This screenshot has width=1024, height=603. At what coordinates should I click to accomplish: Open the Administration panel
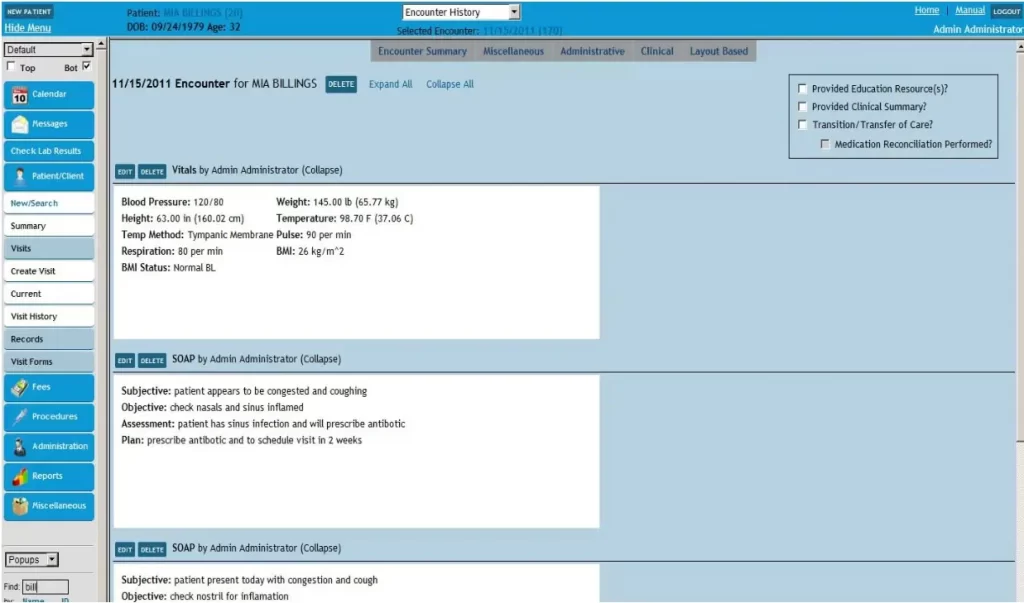(48, 447)
